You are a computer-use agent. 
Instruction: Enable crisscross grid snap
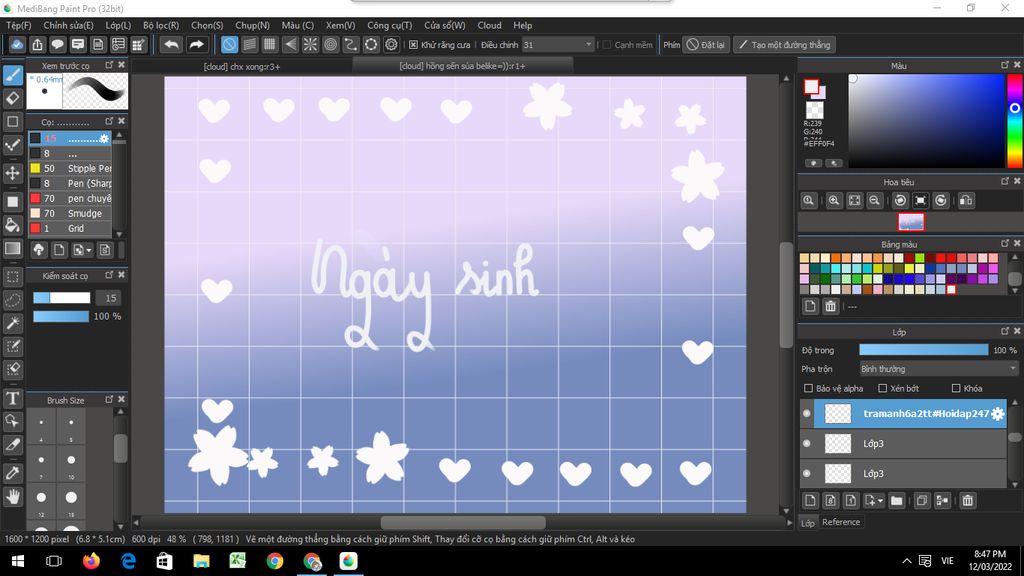click(270, 44)
